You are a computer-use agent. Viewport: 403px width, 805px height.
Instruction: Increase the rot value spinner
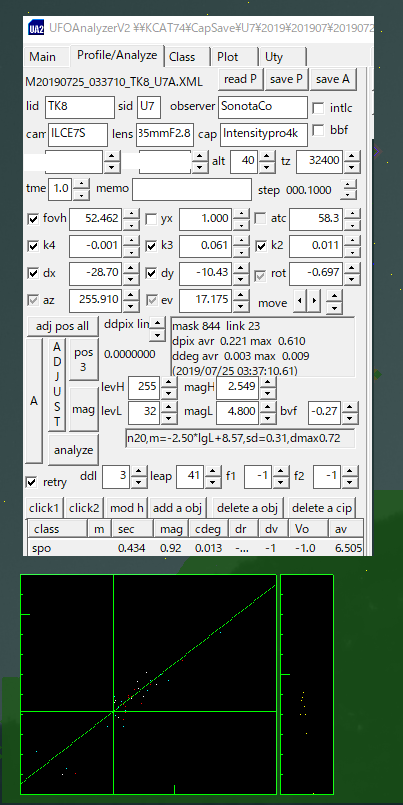351,267
